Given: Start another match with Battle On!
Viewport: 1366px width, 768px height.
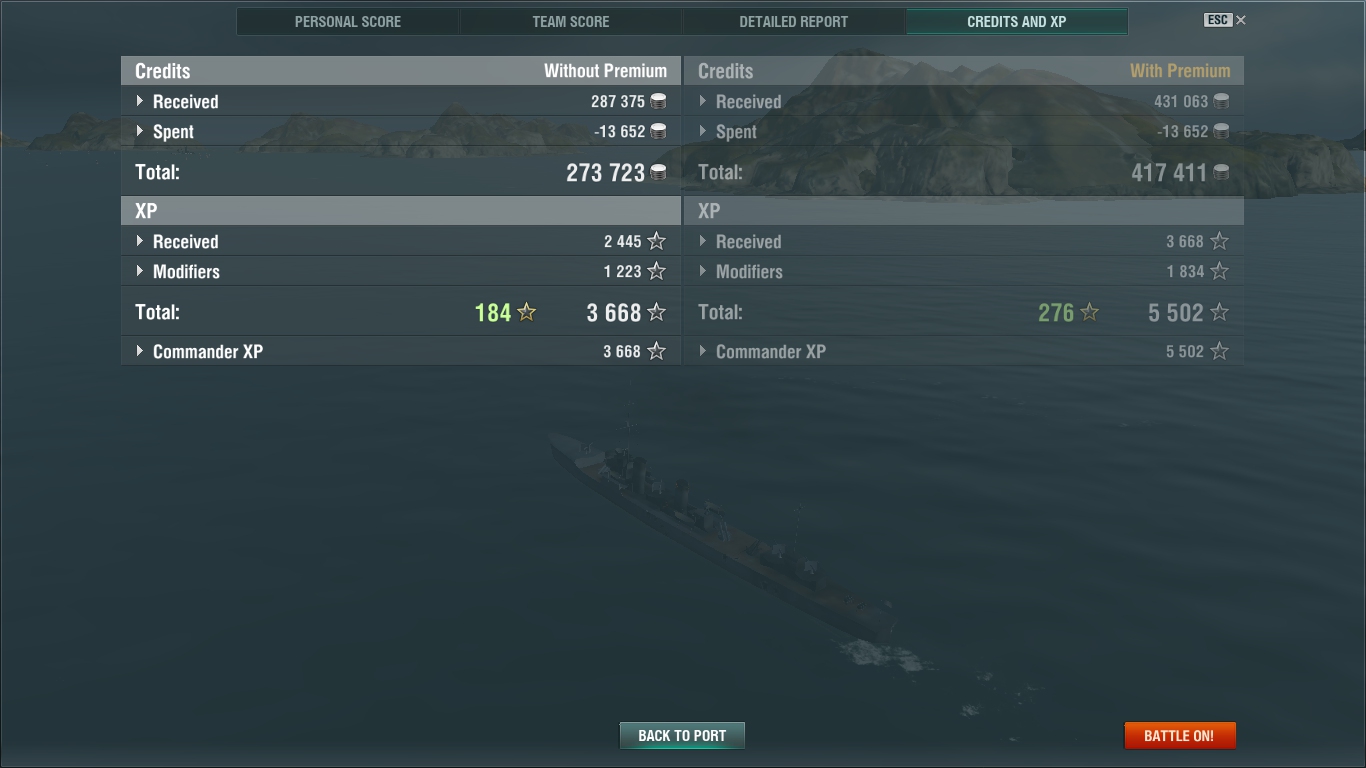Looking at the screenshot, I should coord(1179,735).
